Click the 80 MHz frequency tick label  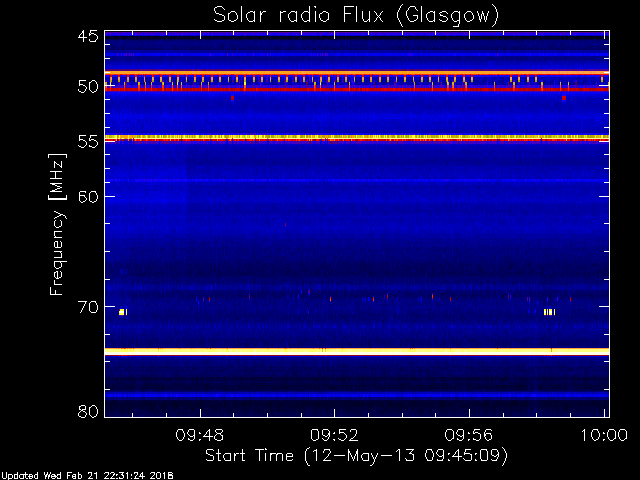click(x=88, y=411)
